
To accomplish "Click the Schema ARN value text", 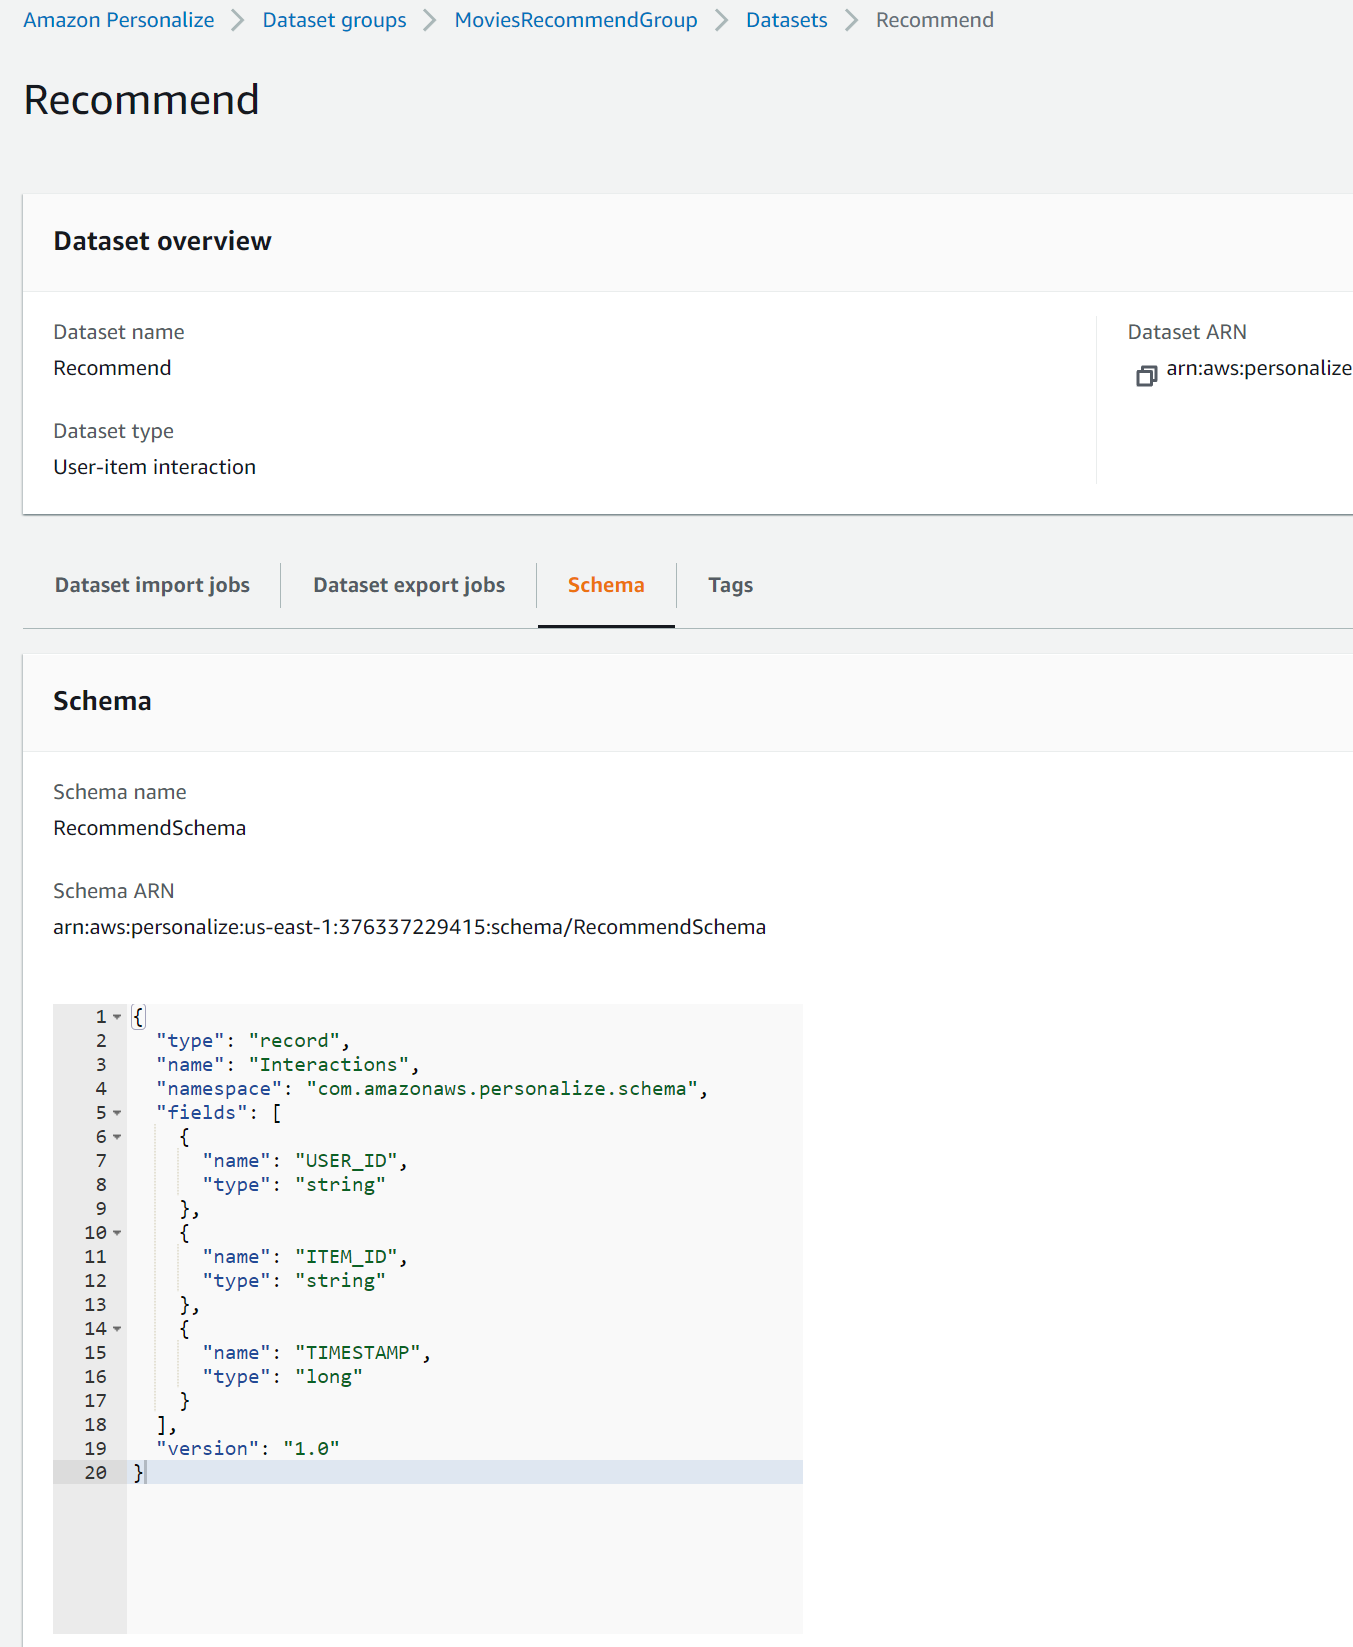I will point(409,927).
